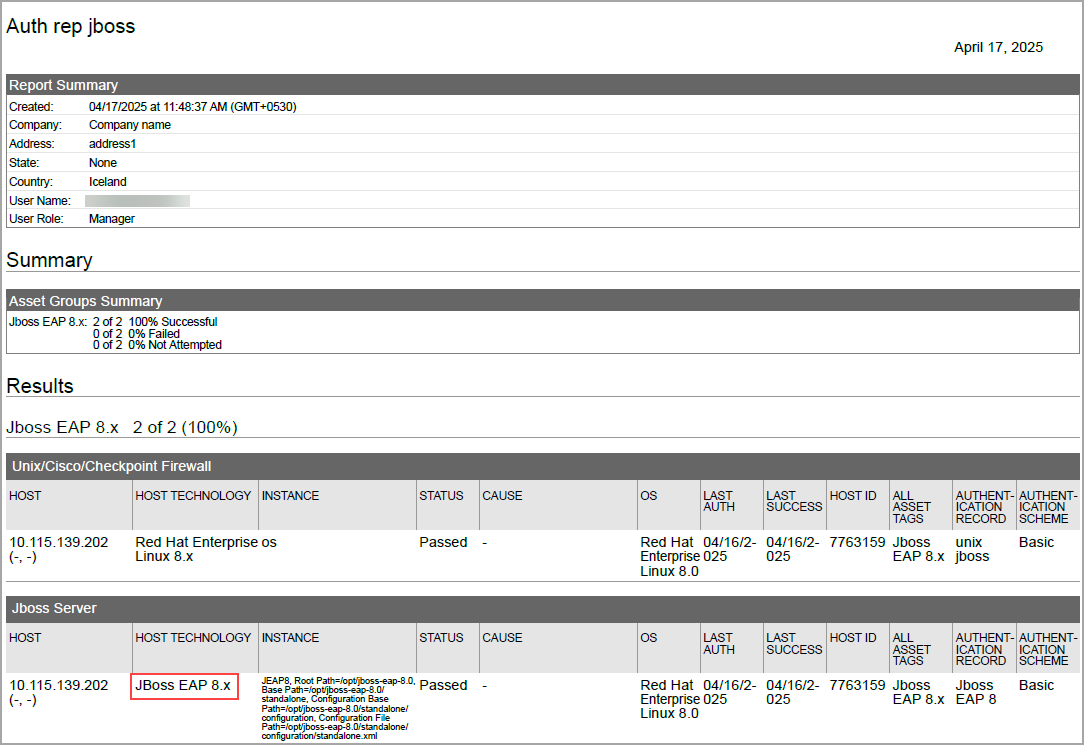
Task: Click the Created timestamp 04/17/2025 at 11:48:37 AM
Action: [x=193, y=106]
